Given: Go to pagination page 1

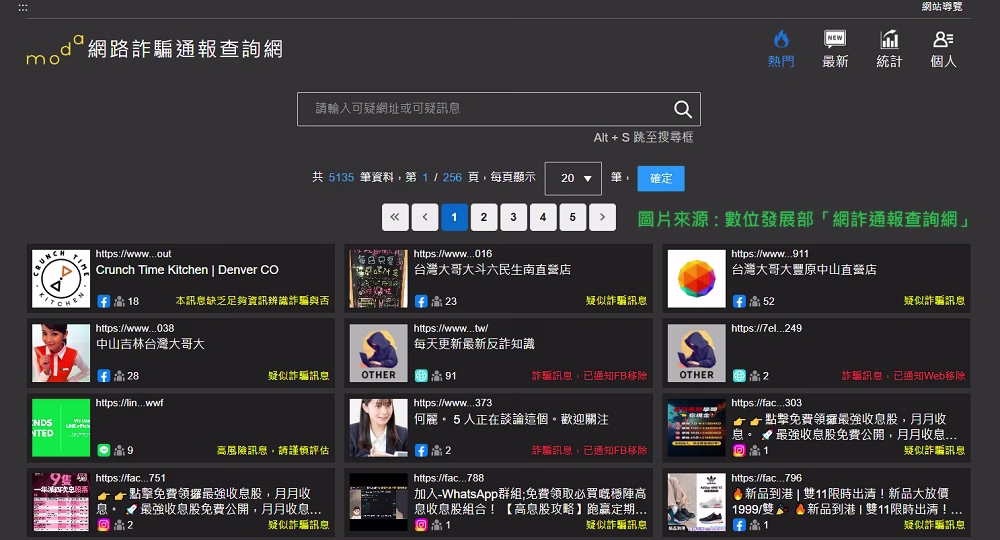Looking at the screenshot, I should 454,217.
